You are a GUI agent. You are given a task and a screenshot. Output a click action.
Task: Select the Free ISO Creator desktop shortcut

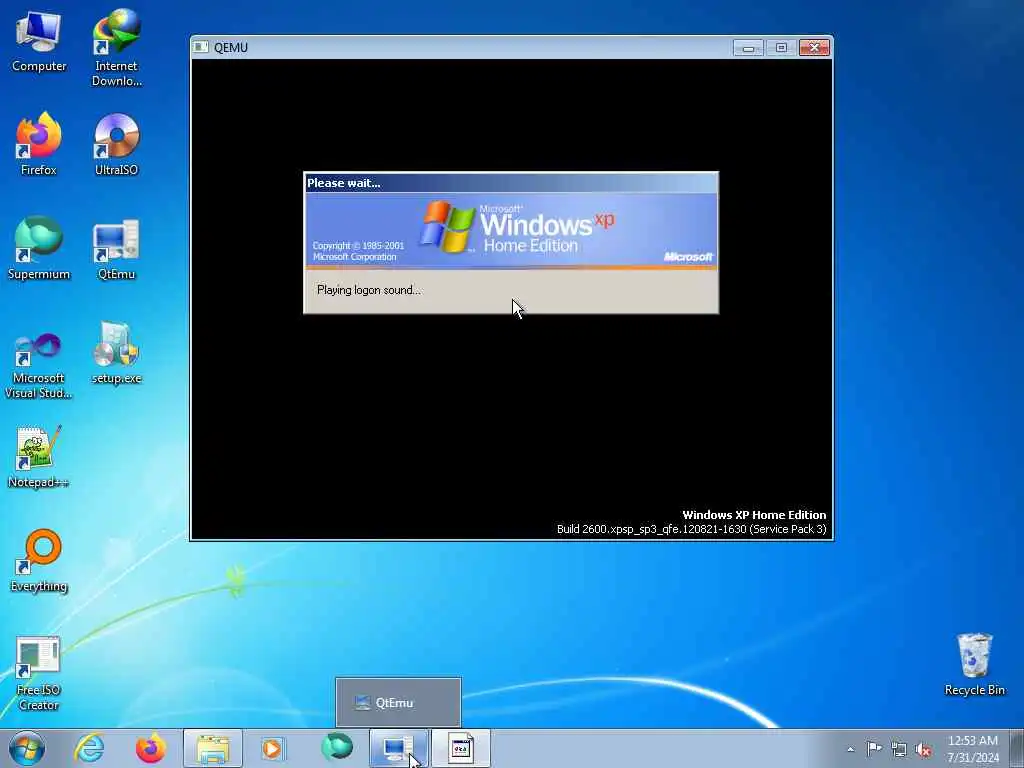pyautogui.click(x=39, y=673)
